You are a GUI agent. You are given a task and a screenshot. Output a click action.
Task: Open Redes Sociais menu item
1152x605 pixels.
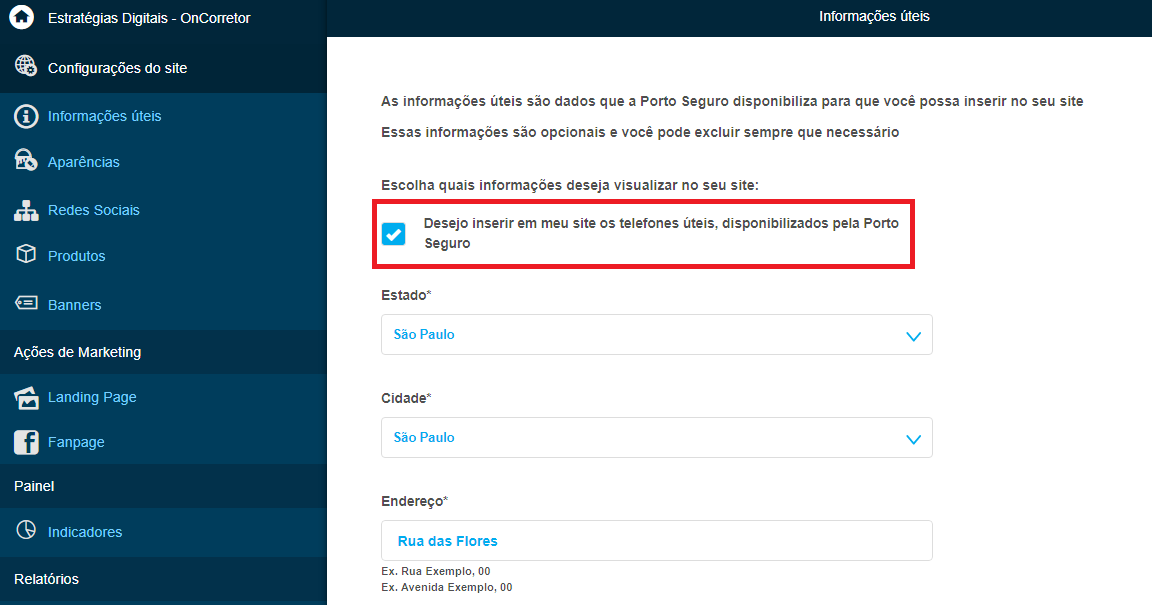pos(94,210)
